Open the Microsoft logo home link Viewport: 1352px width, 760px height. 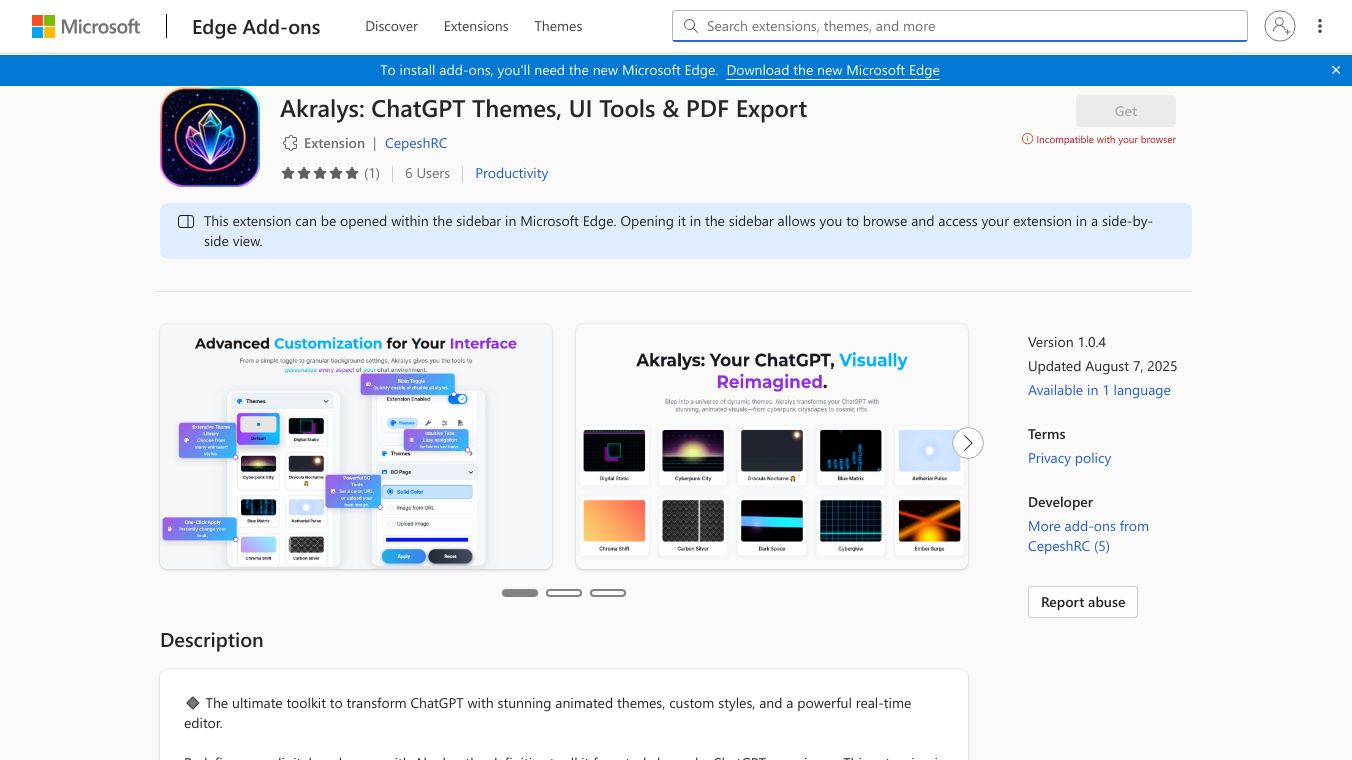point(86,27)
